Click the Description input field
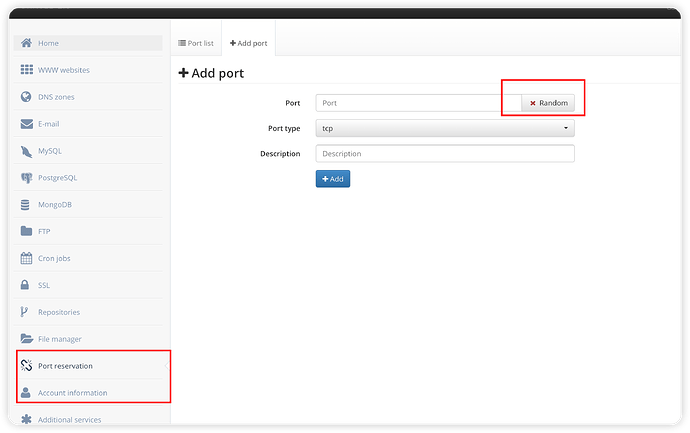 click(445, 154)
